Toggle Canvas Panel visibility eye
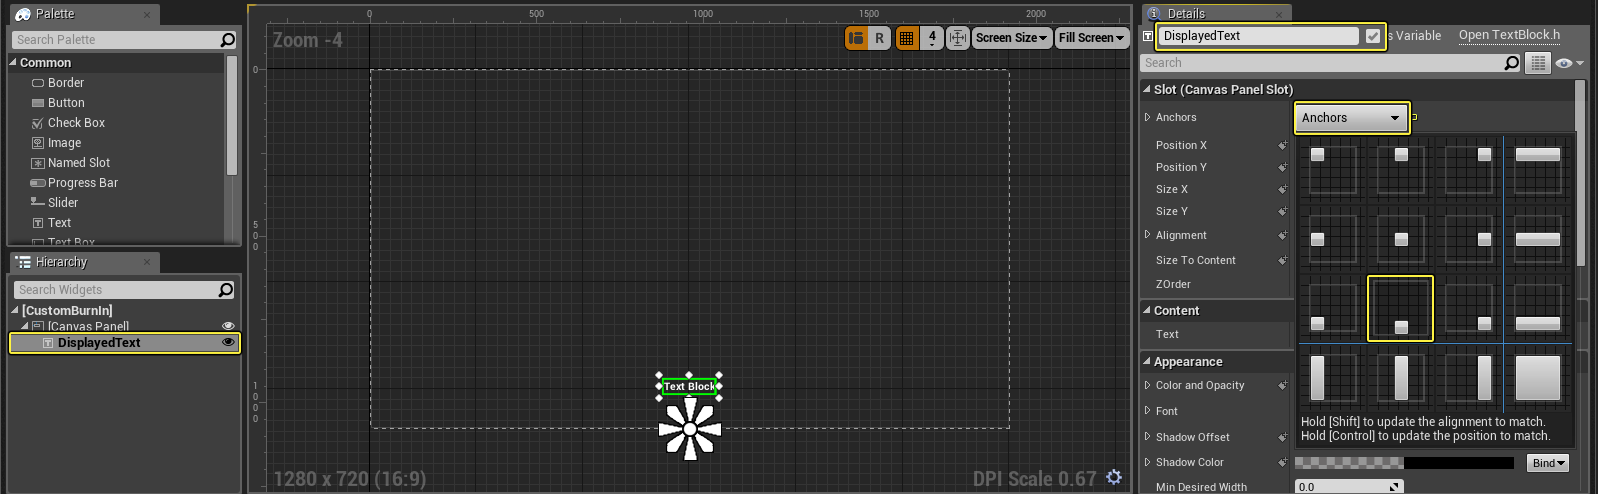Viewport: 1598px width, 494px height. (x=228, y=326)
